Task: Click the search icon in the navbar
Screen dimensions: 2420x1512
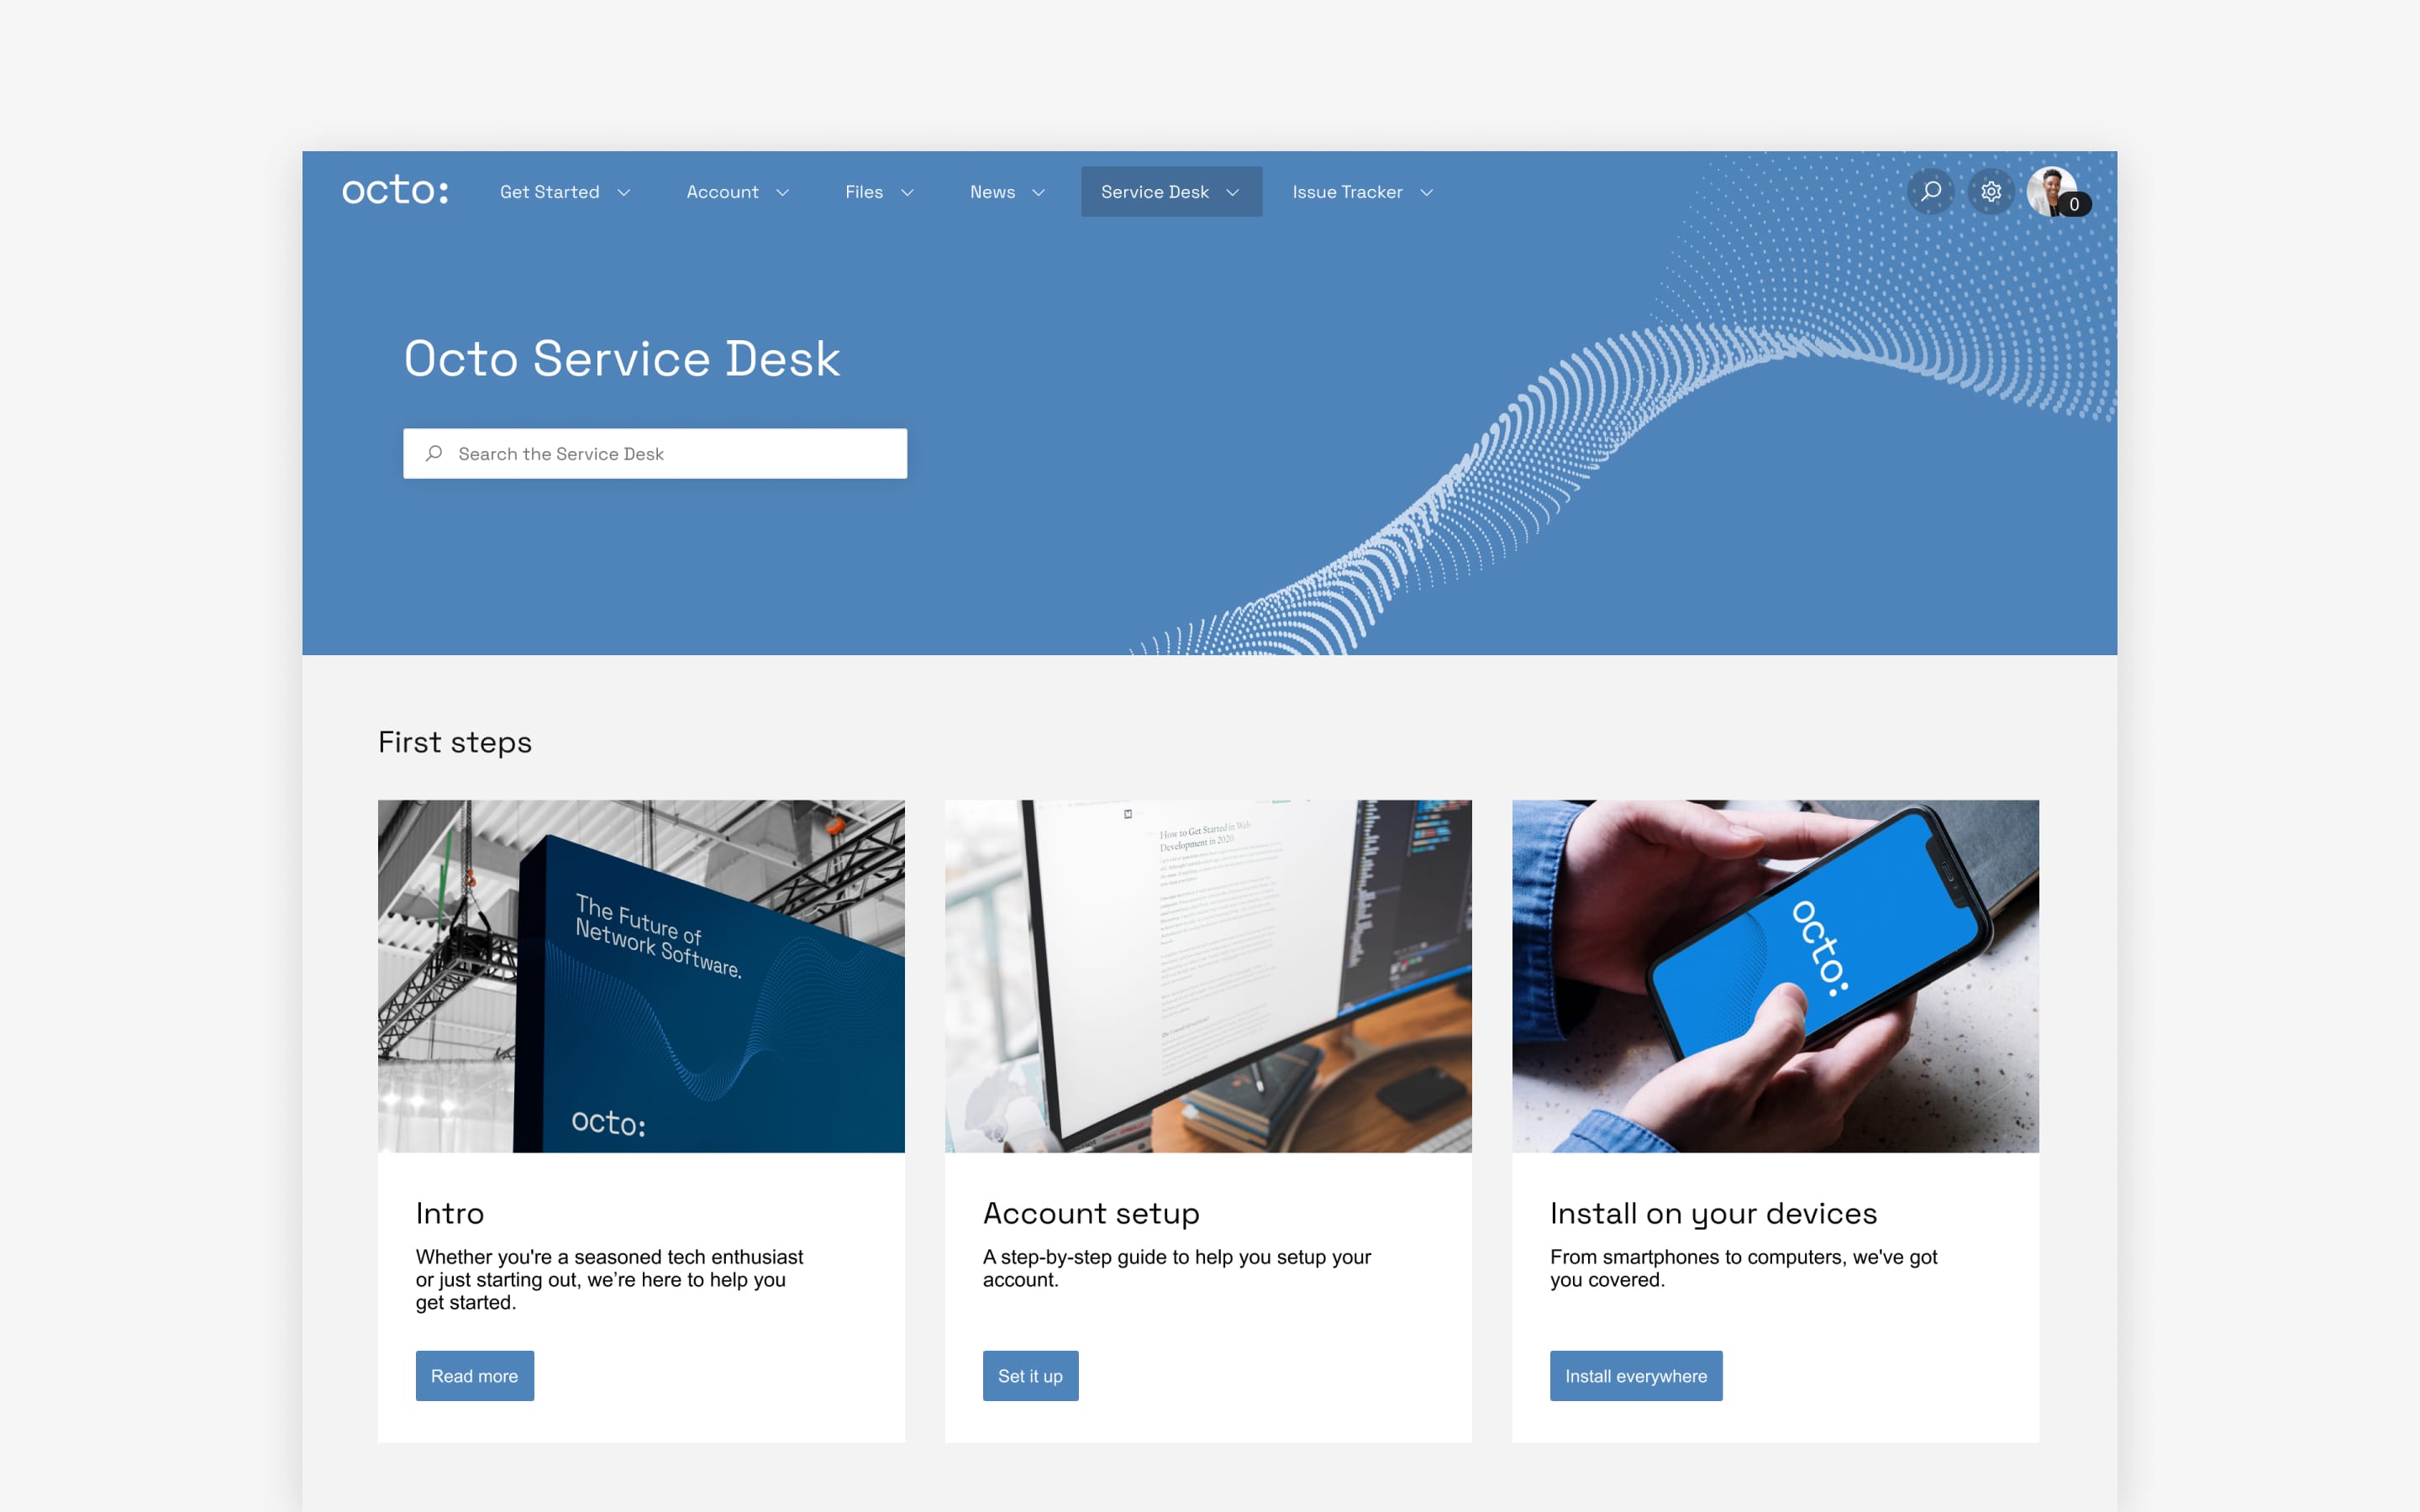Action: pyautogui.click(x=1930, y=192)
